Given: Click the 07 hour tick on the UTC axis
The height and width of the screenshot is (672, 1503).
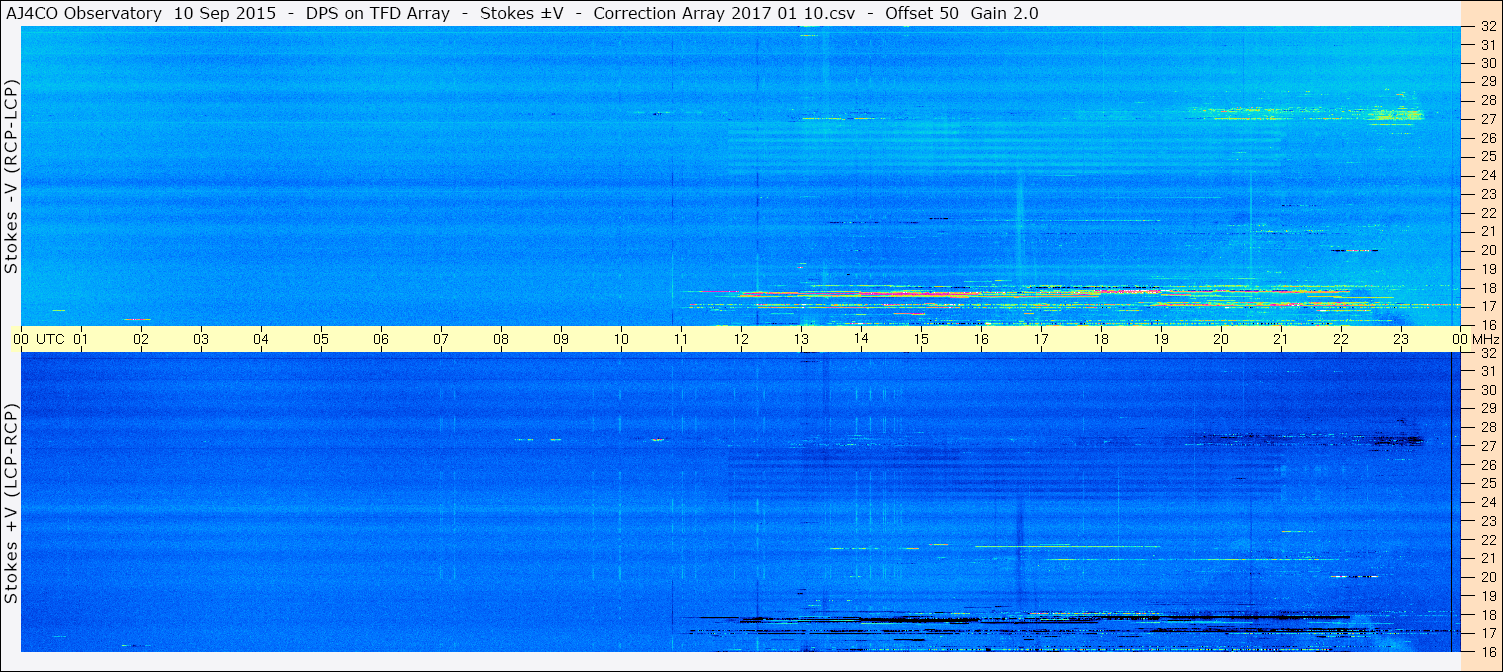Looking at the screenshot, I should [441, 339].
